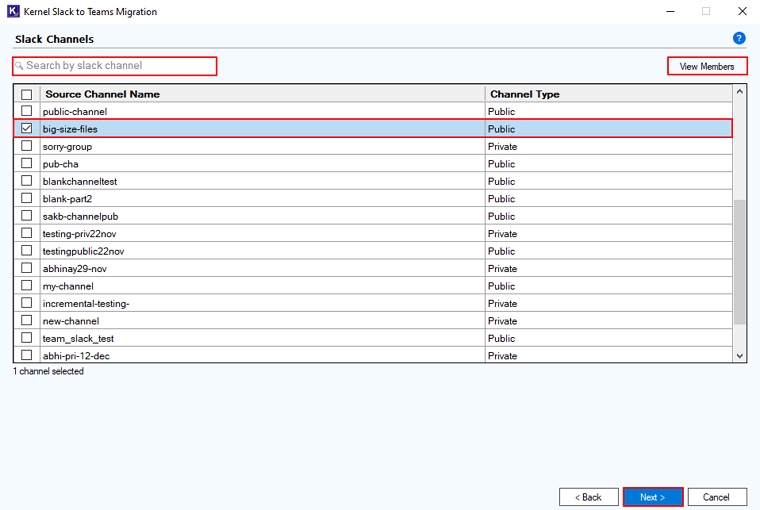The height and width of the screenshot is (510, 760).
Task: Select the big-size-files channel name
Action: 70,129
